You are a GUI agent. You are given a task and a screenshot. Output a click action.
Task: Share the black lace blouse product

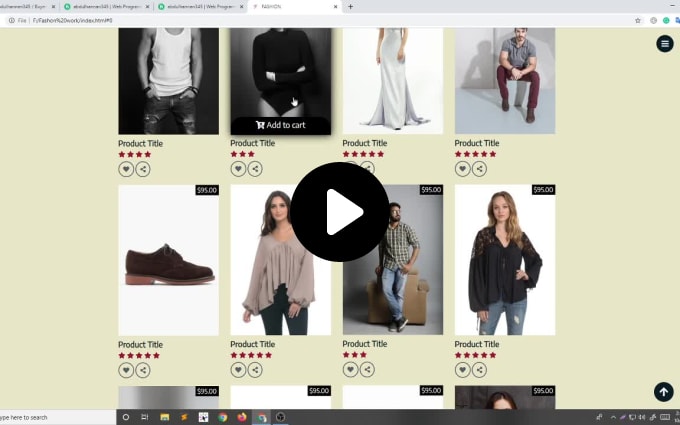pyautogui.click(x=479, y=369)
